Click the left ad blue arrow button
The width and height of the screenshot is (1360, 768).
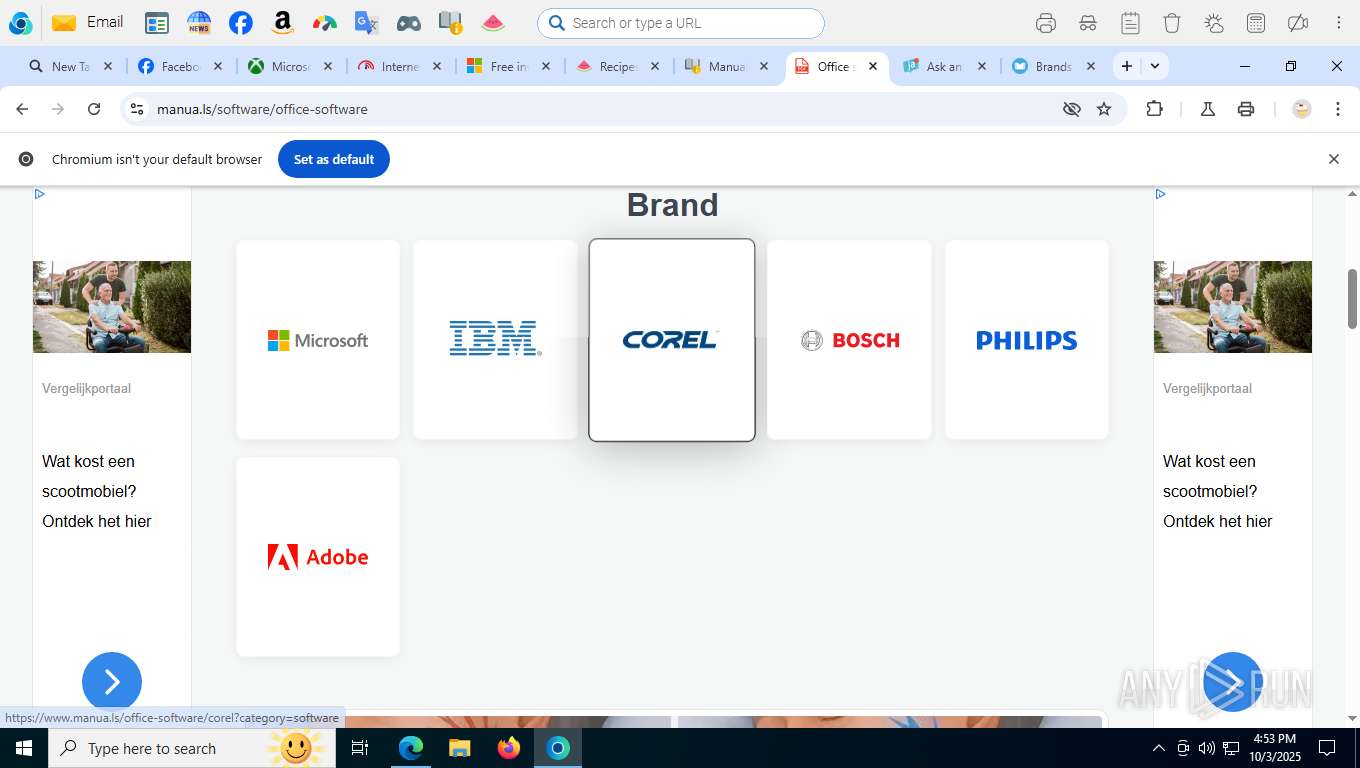[x=112, y=682]
